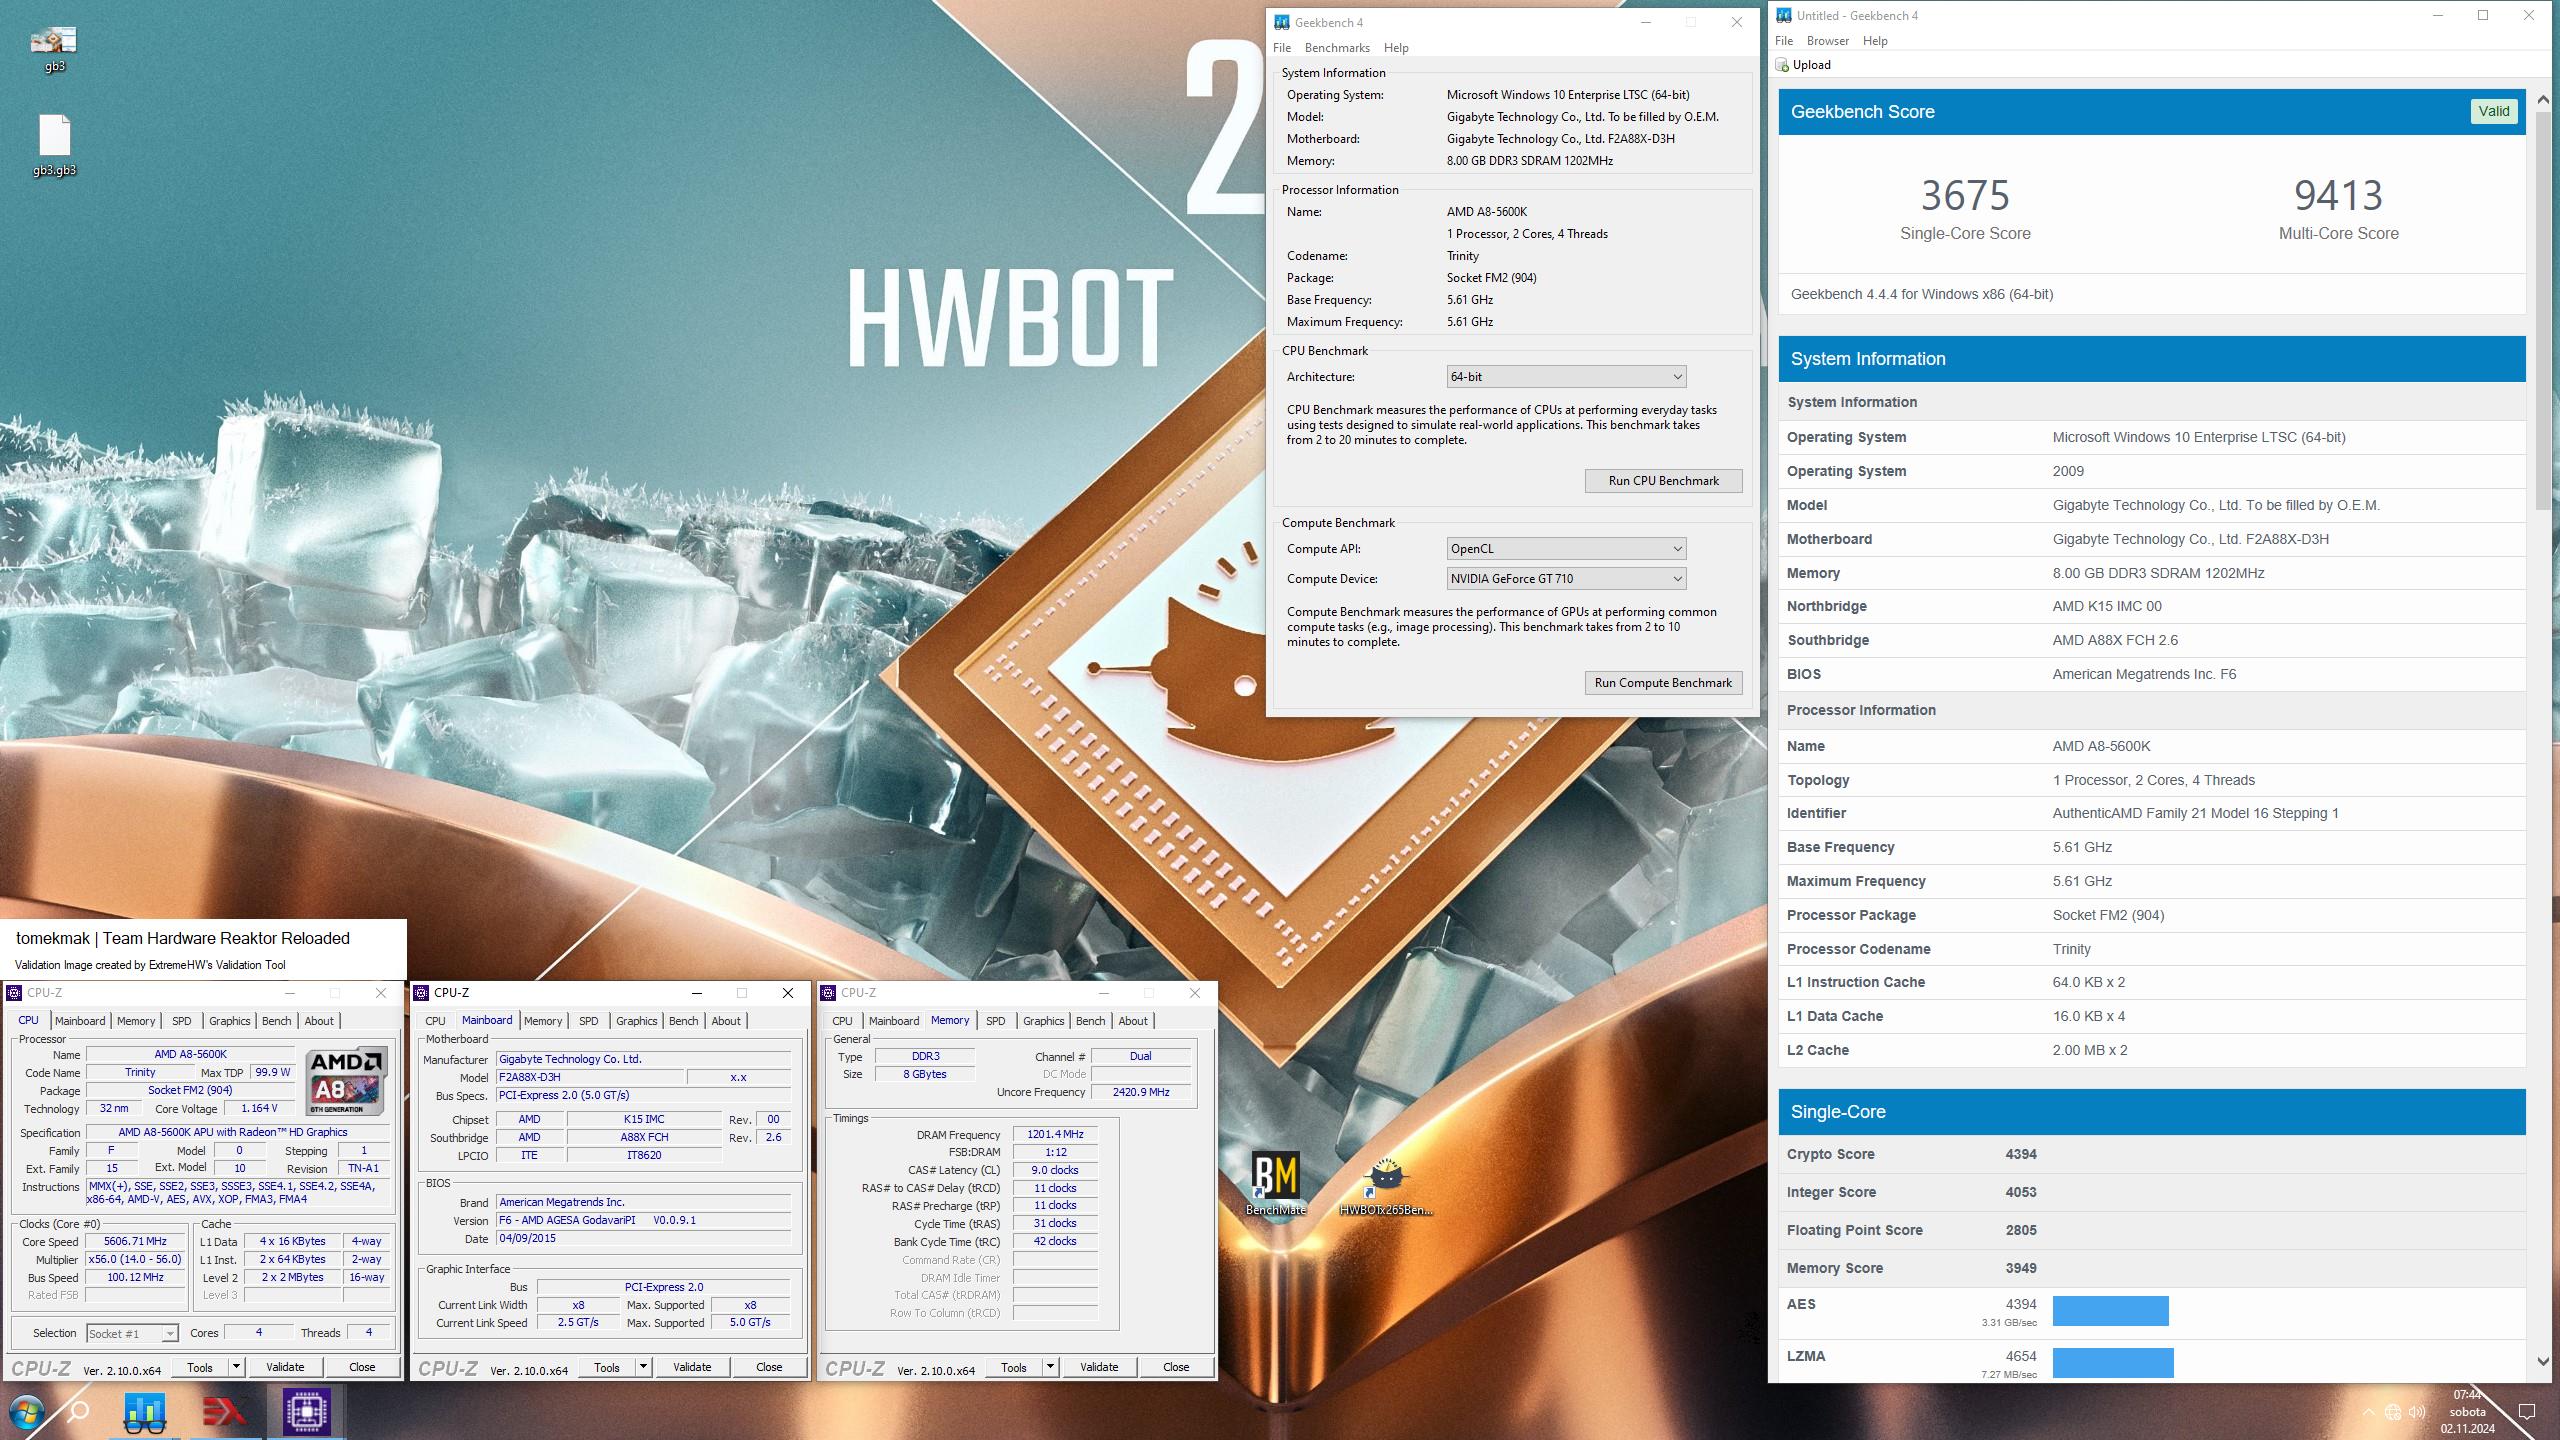Screen dimensions: 2560x1440
Task: Click Validate in CPU-Z Memory window
Action: click(1099, 1367)
